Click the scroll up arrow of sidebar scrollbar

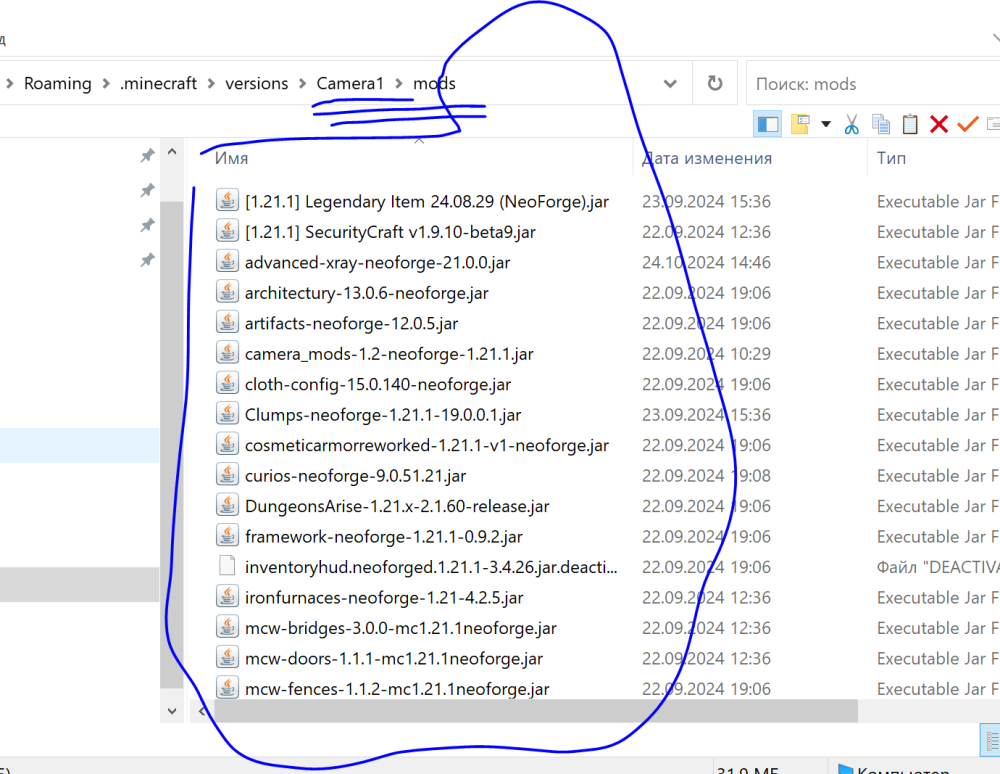pyautogui.click(x=172, y=152)
